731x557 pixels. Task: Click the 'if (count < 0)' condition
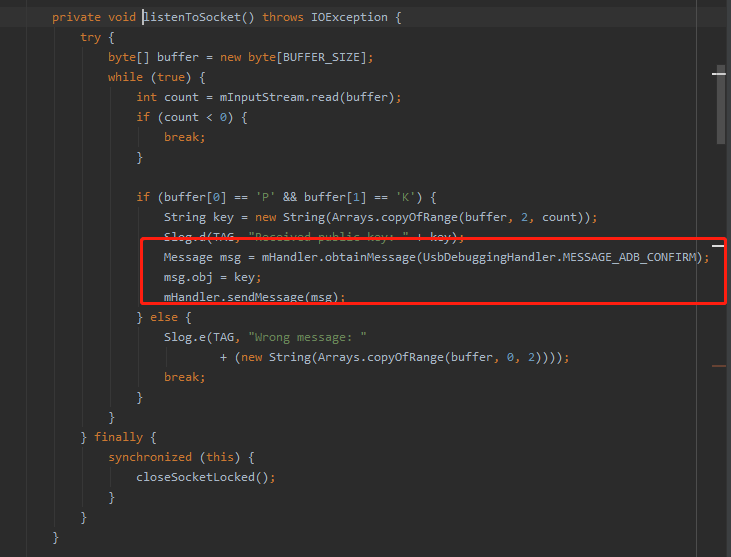[x=192, y=117]
